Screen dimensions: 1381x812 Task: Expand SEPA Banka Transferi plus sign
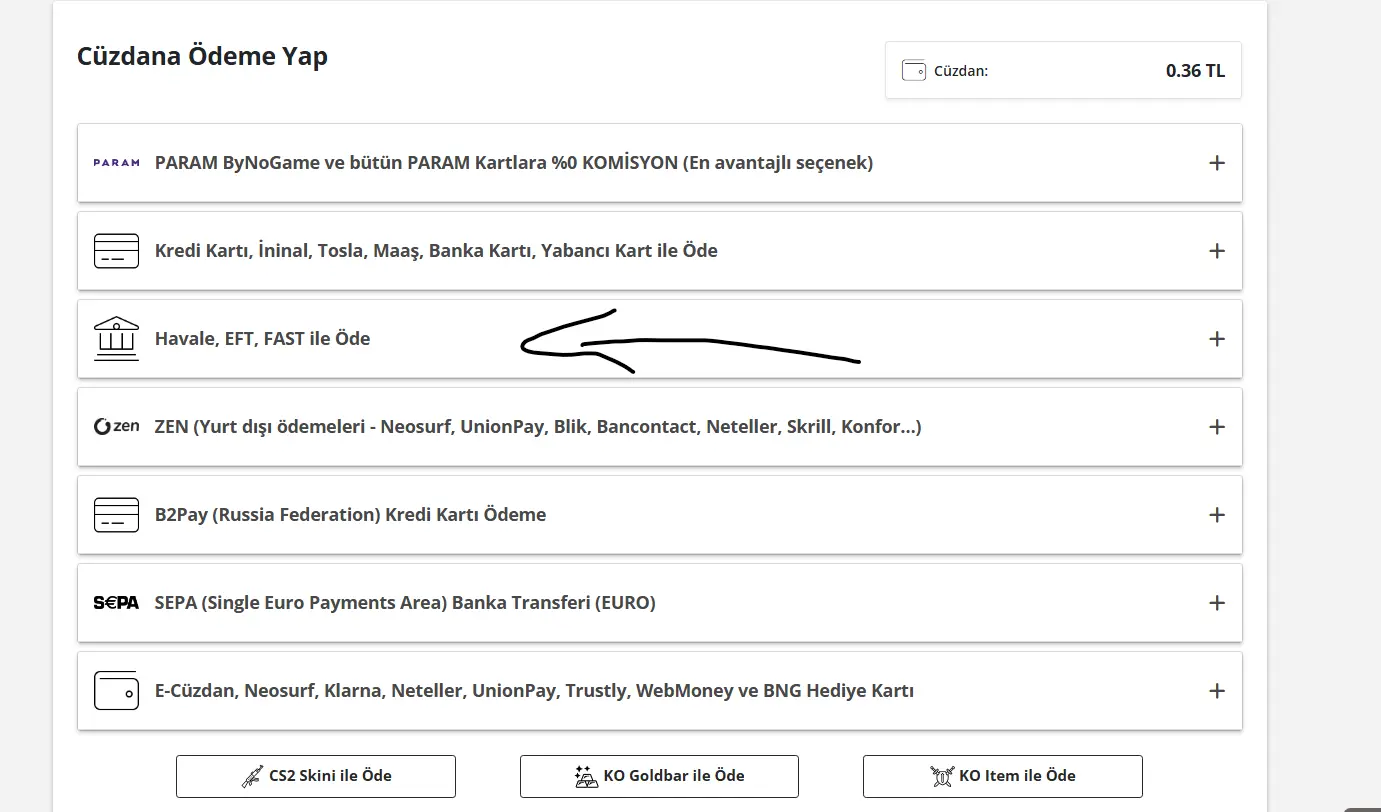pyautogui.click(x=1217, y=603)
